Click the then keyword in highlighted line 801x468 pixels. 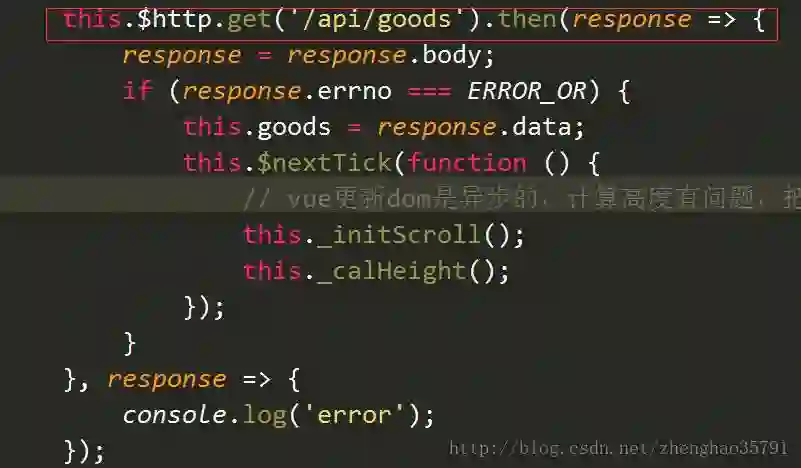click(527, 19)
